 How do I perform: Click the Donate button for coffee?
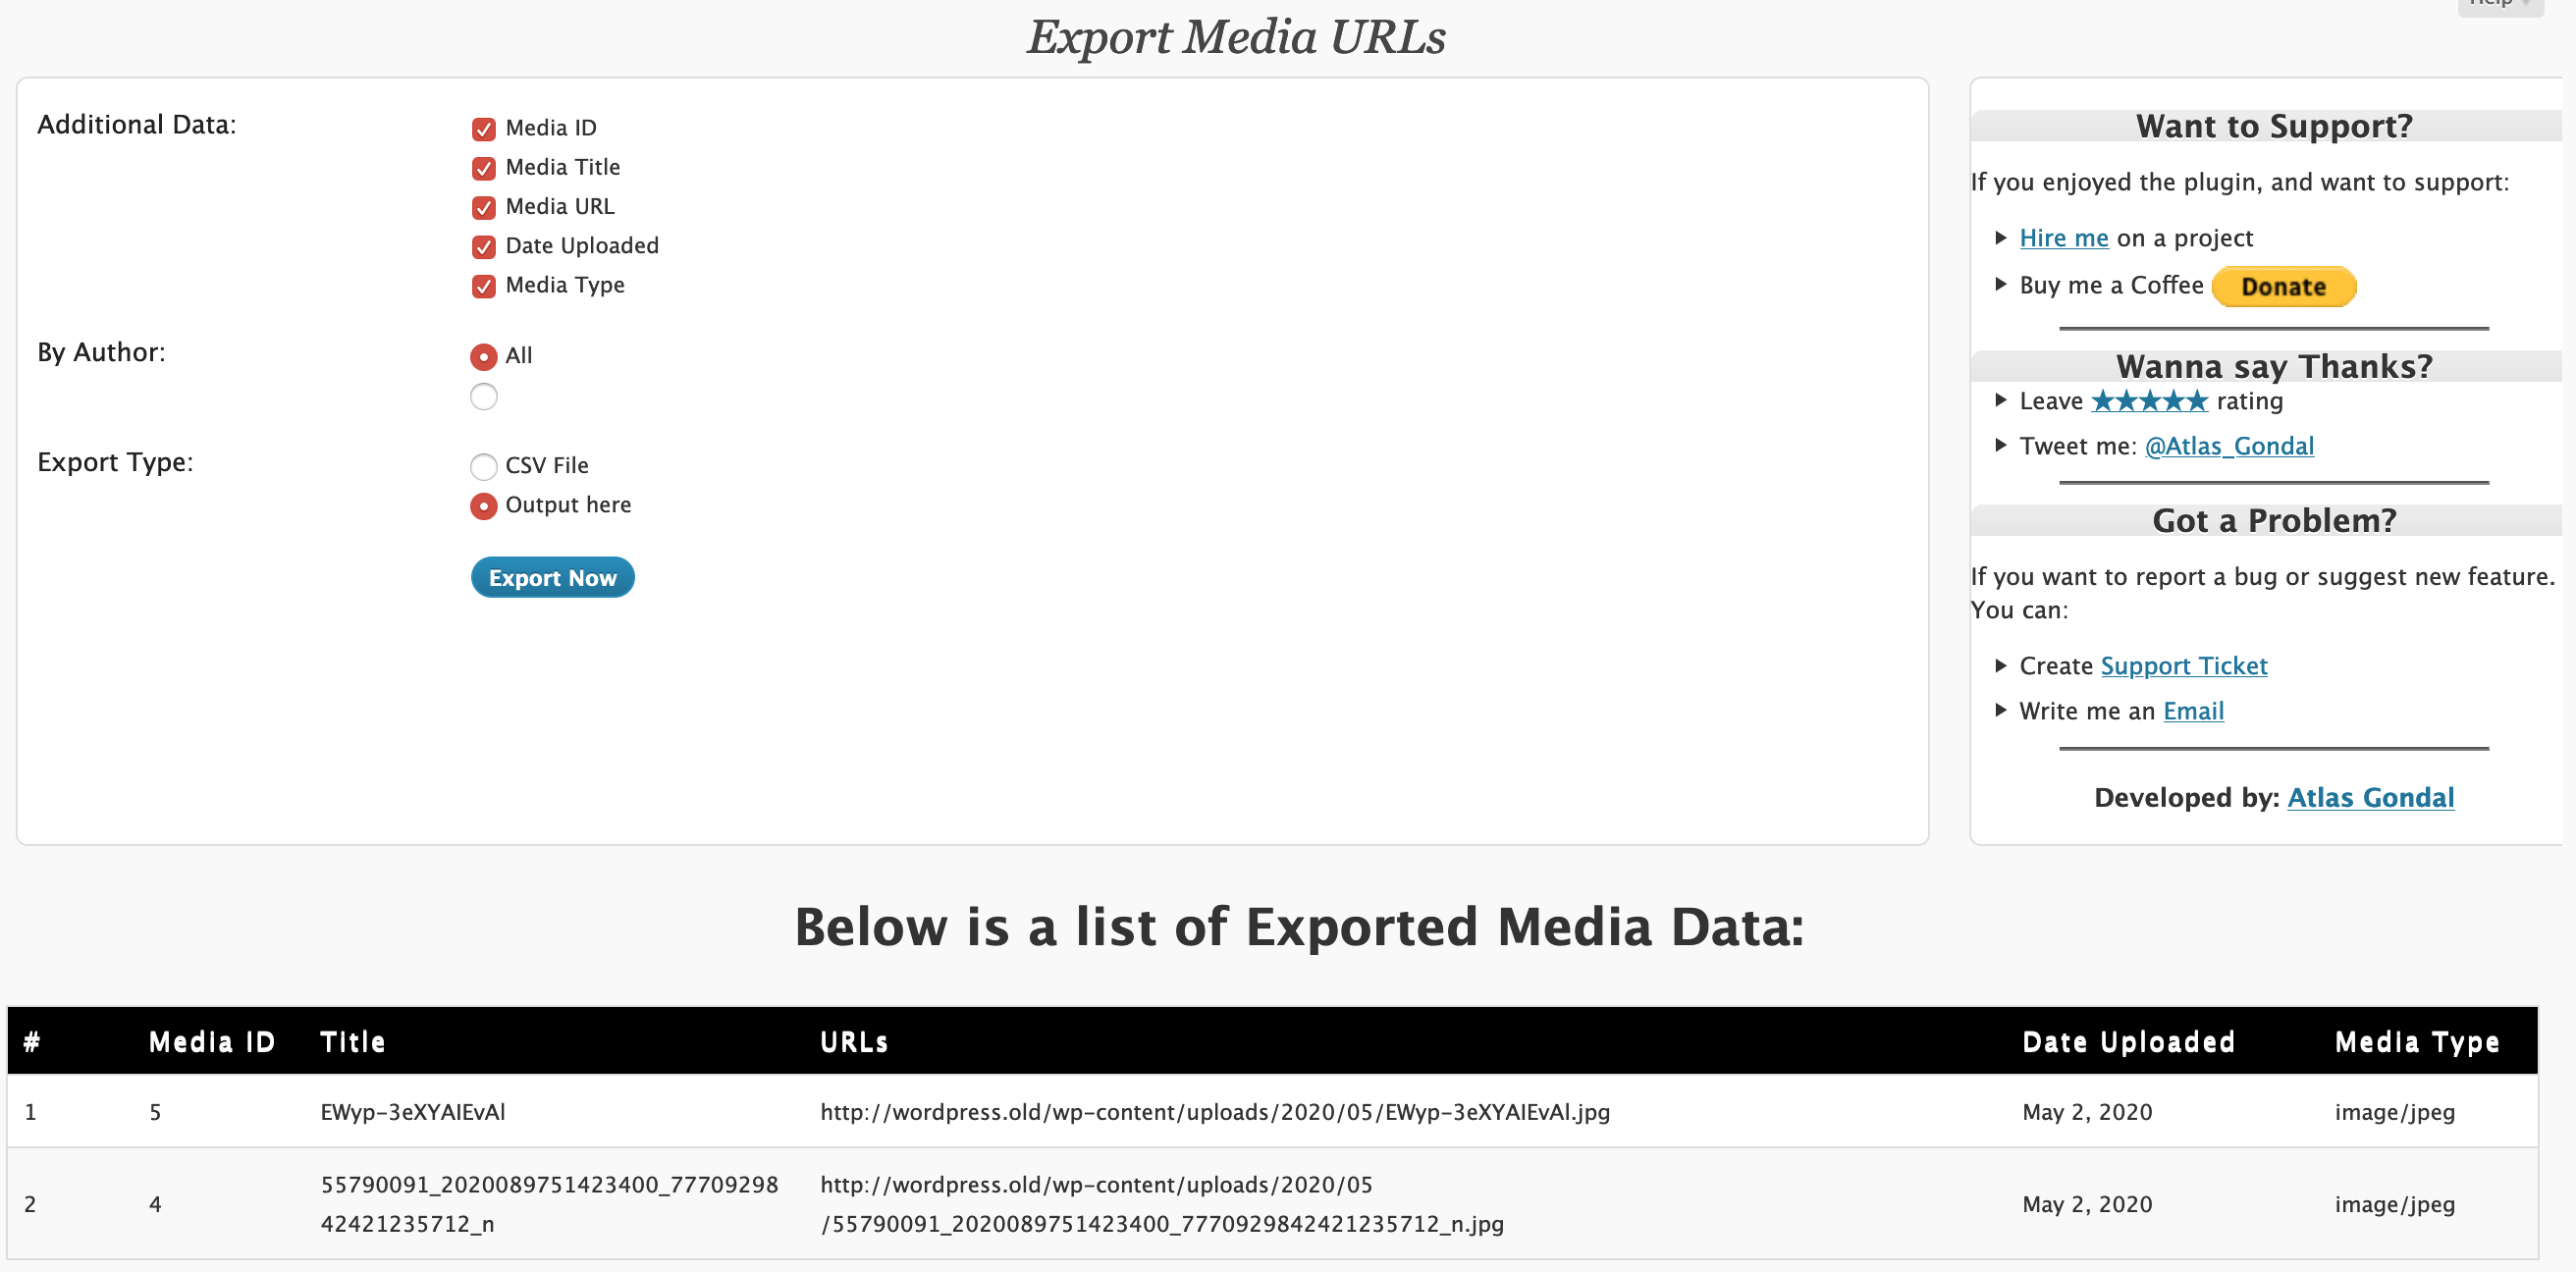[2285, 286]
